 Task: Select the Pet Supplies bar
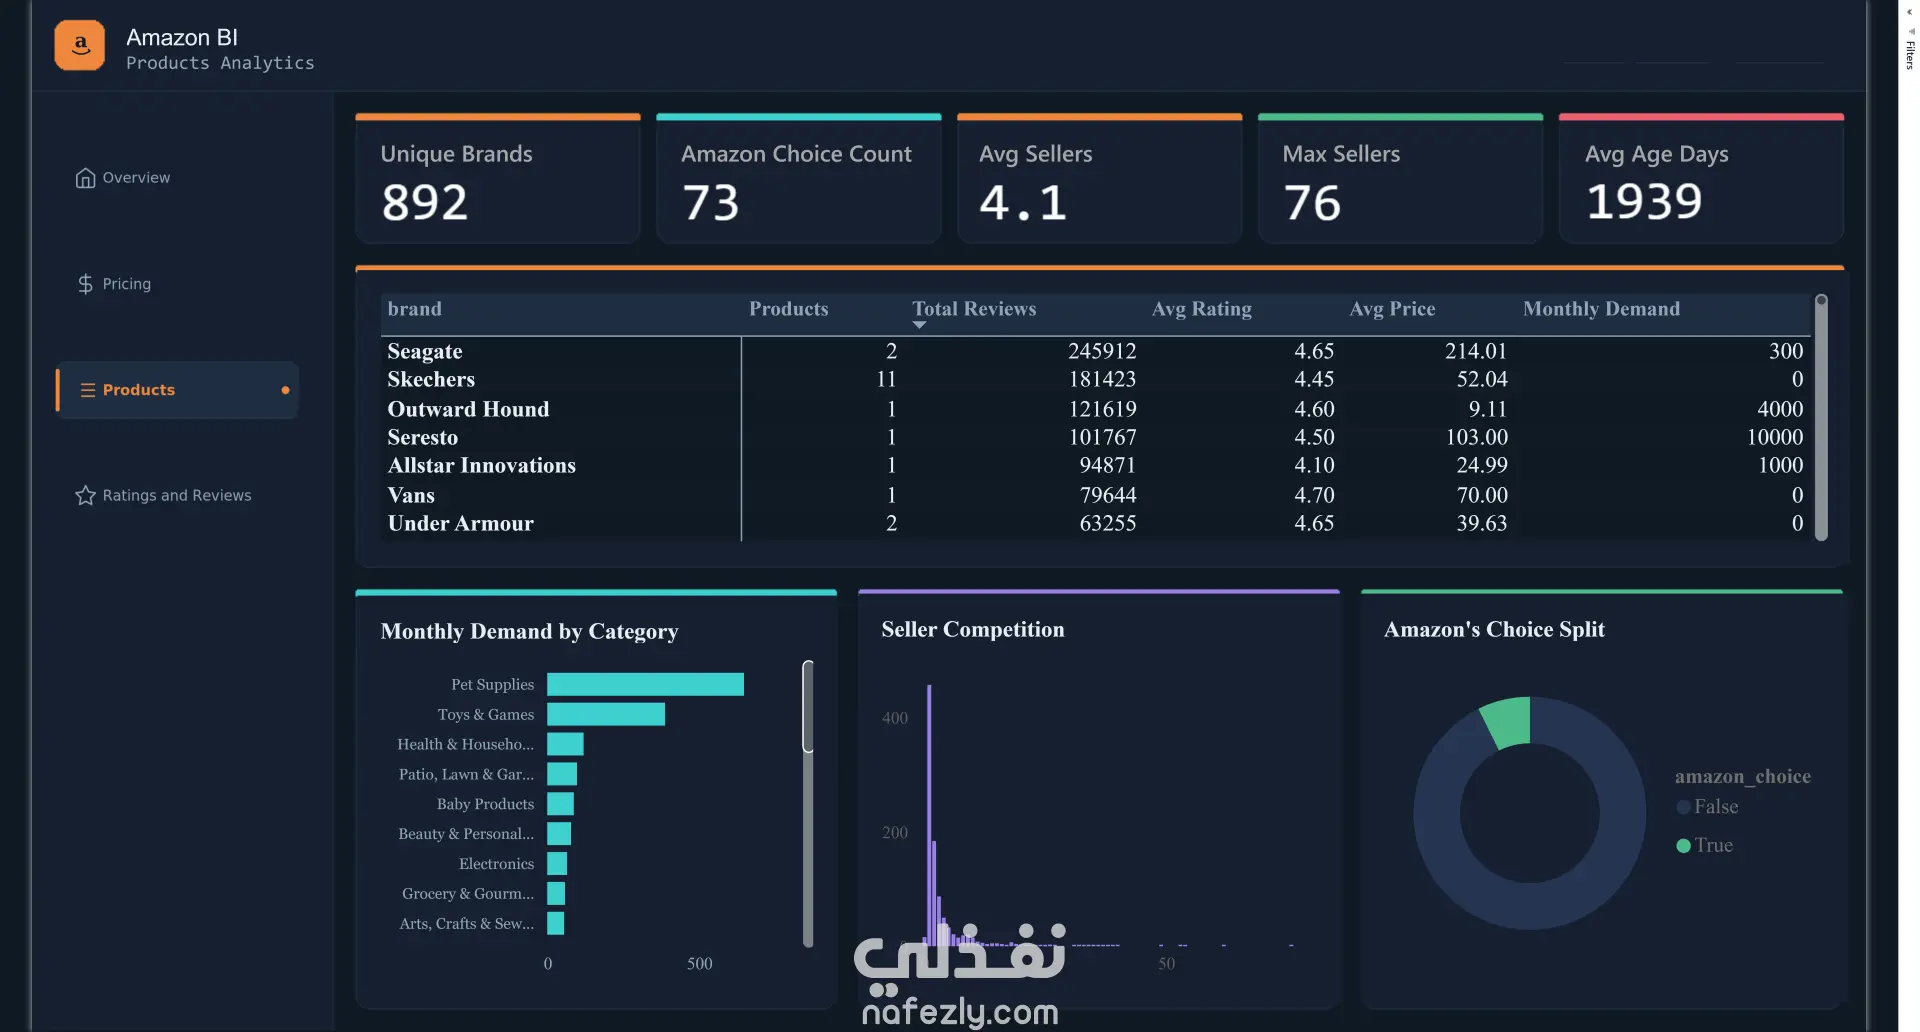[x=645, y=684]
